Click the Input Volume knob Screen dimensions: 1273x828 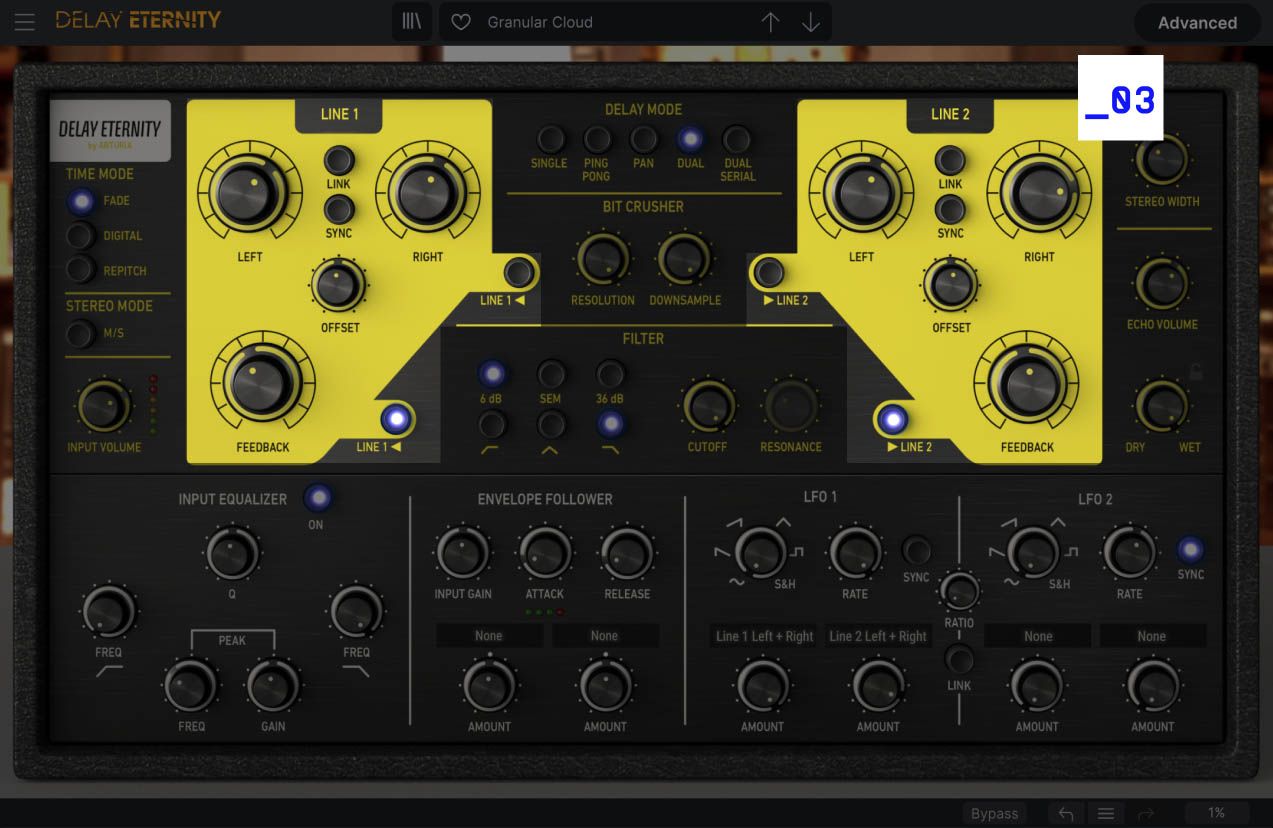pos(104,406)
